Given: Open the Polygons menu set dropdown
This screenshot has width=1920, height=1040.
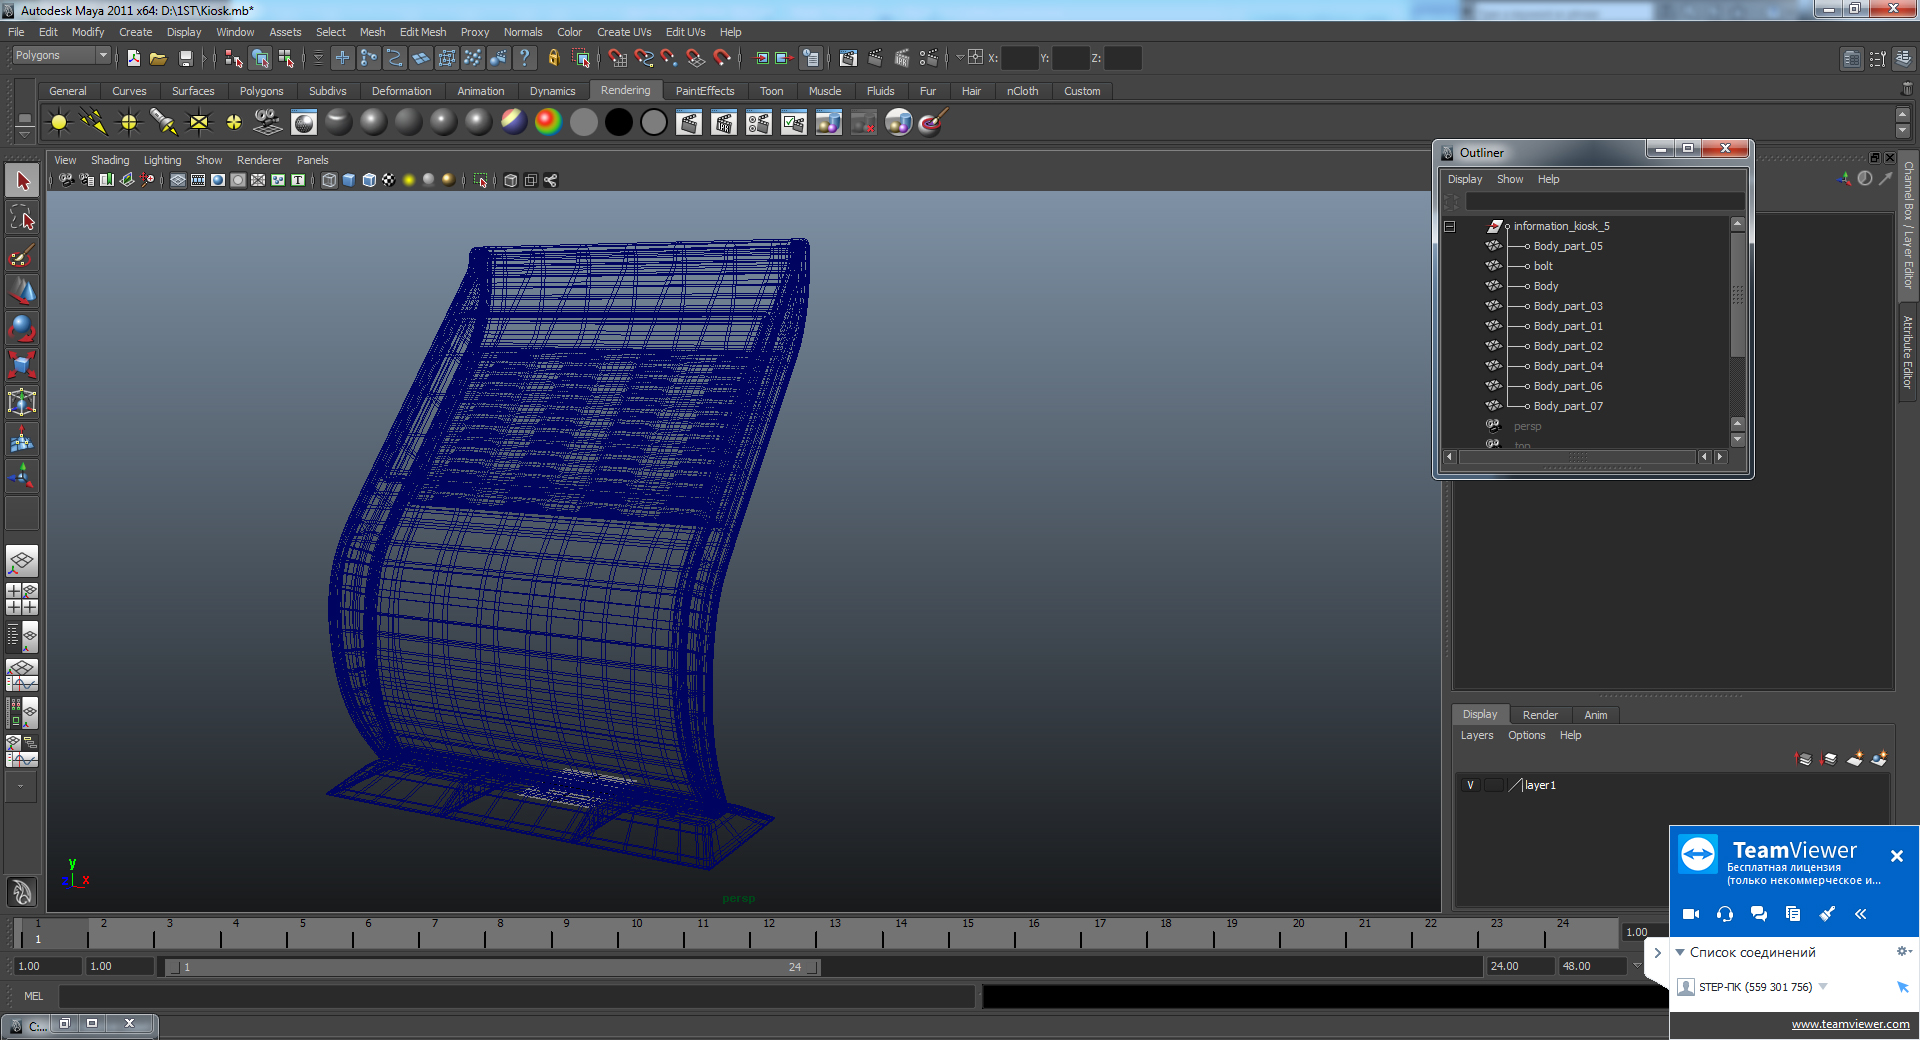Looking at the screenshot, I should (61, 56).
